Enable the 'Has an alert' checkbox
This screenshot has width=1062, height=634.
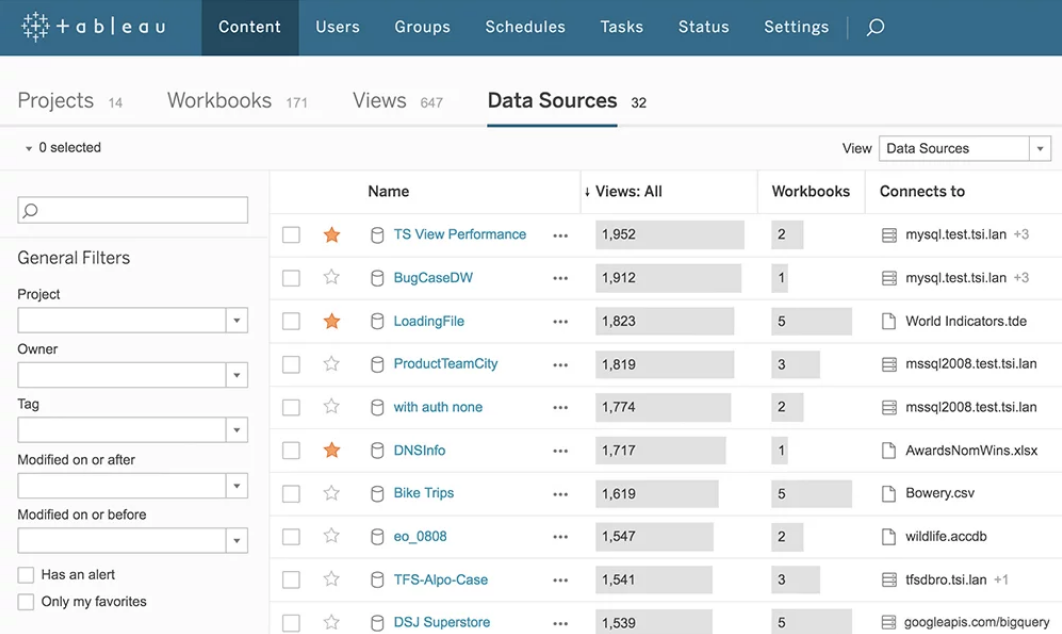(x=25, y=574)
